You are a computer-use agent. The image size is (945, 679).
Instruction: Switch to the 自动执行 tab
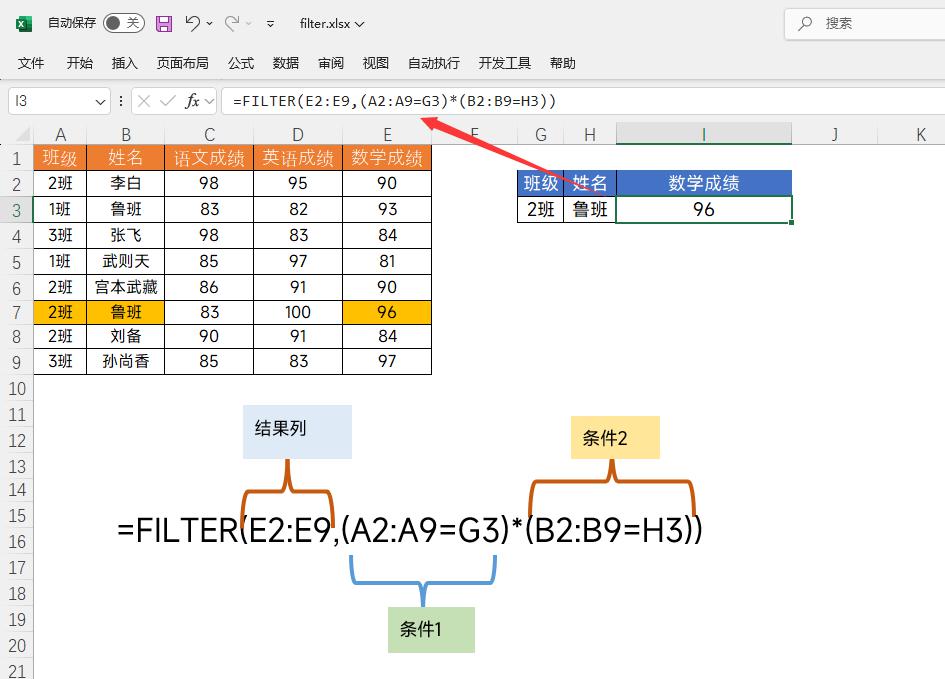[434, 63]
